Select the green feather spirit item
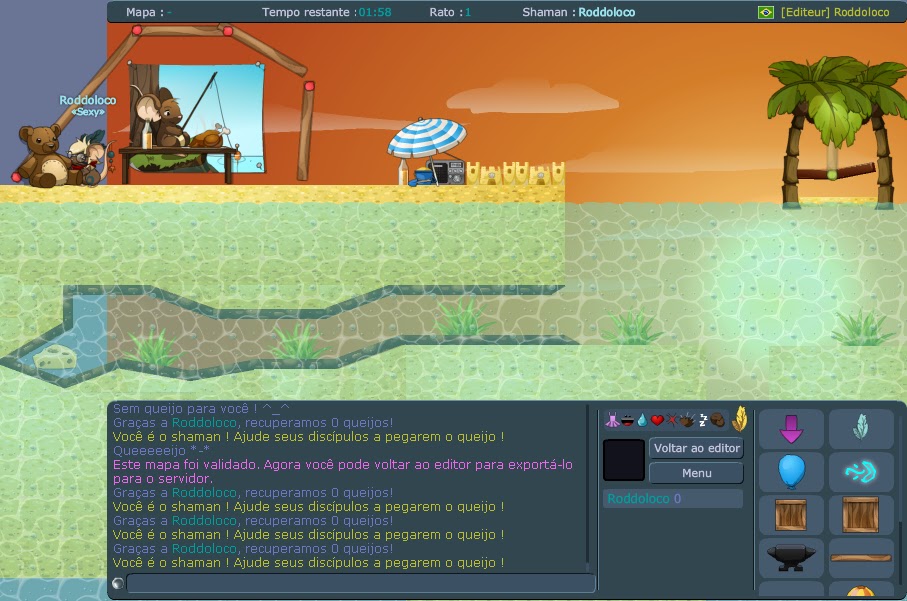Viewport: 907px width, 601px height. [859, 426]
